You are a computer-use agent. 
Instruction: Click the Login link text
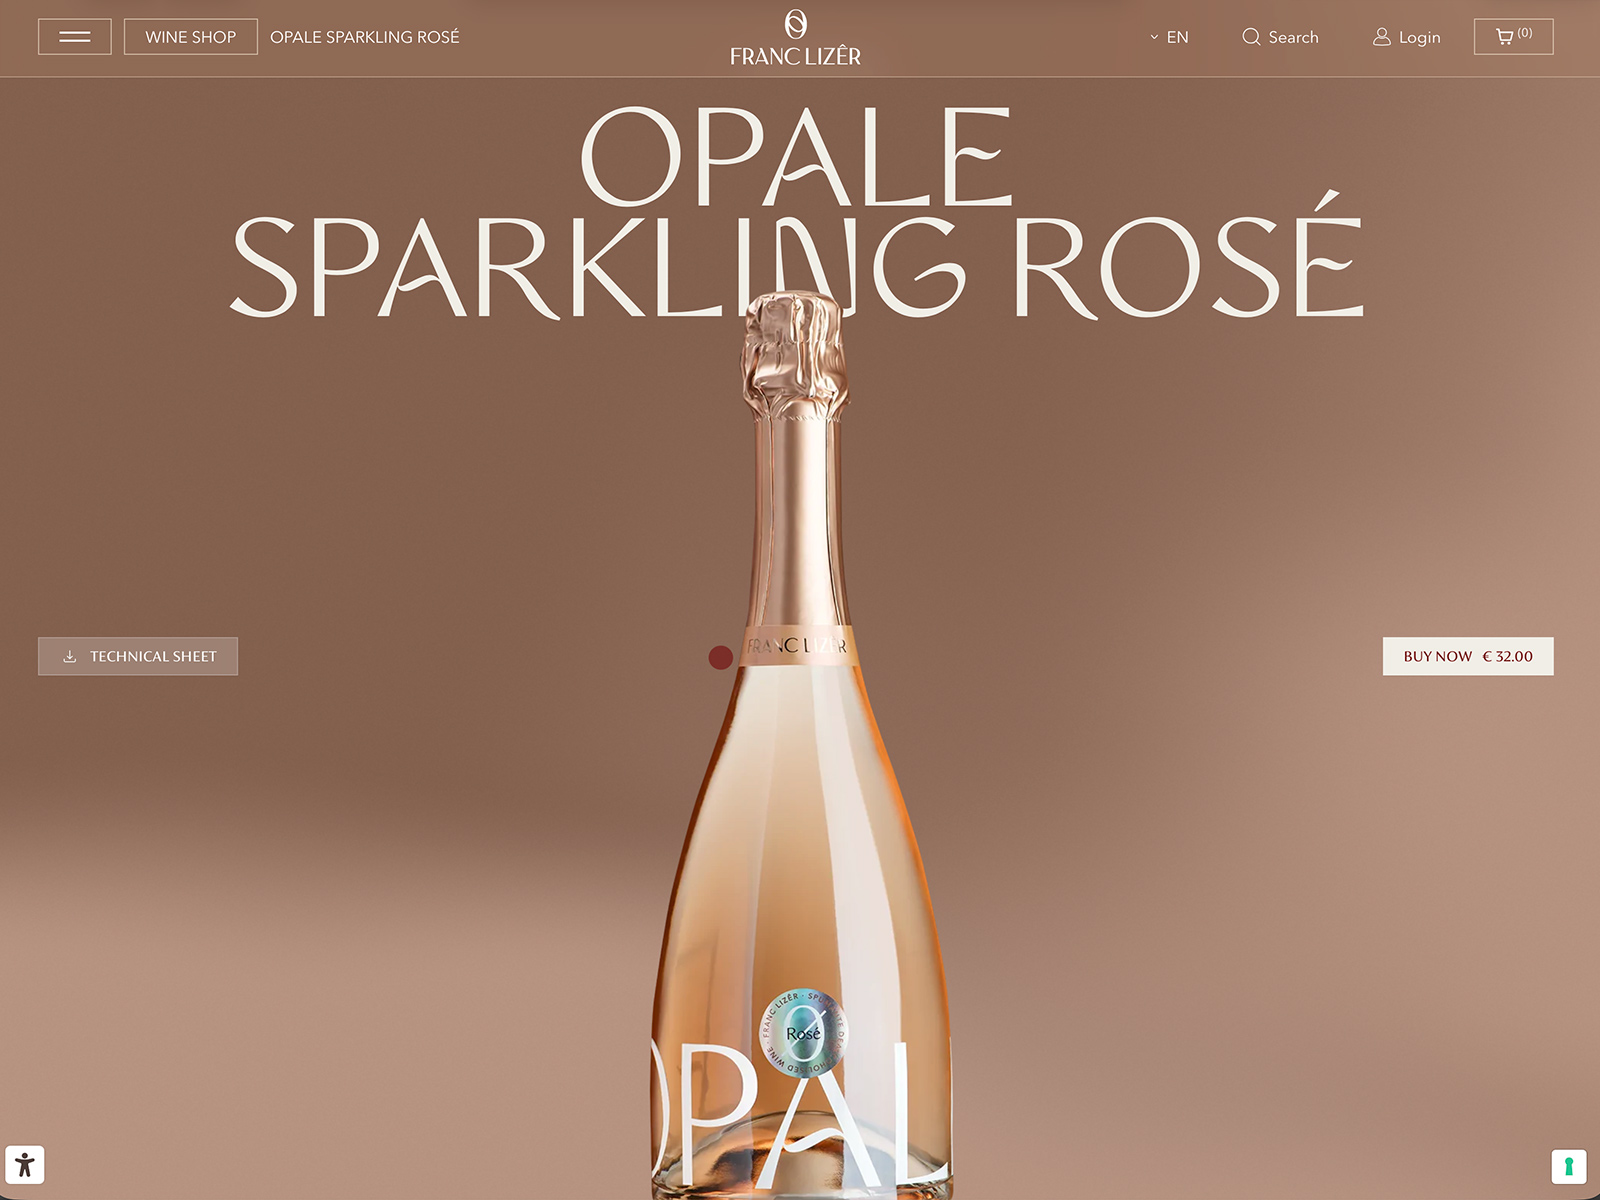coord(1419,37)
